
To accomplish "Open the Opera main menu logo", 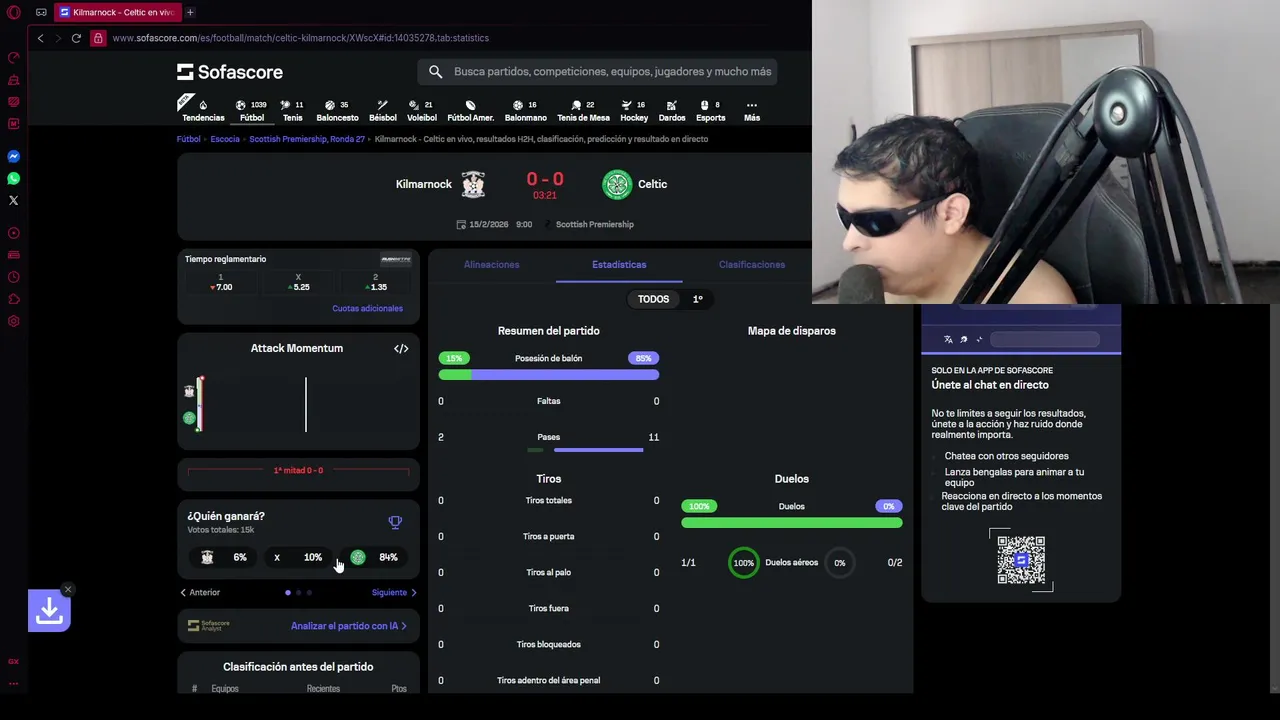I will [14, 12].
